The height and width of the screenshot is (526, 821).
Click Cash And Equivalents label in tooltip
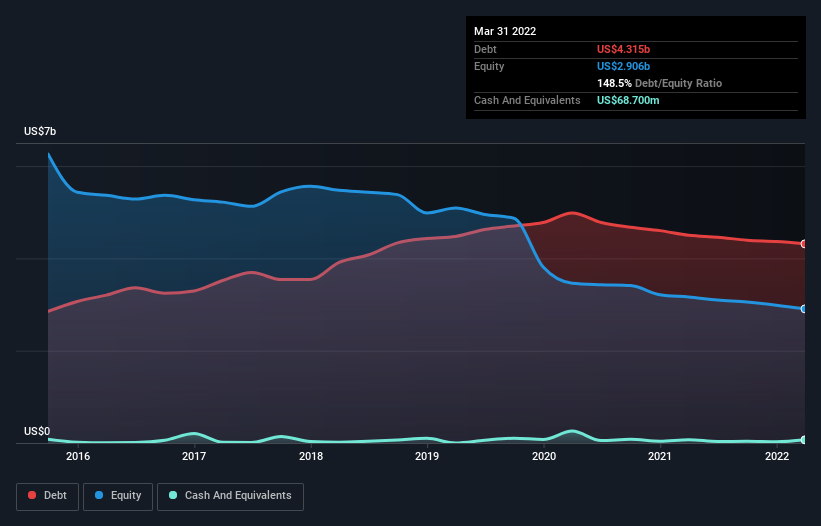(527, 100)
